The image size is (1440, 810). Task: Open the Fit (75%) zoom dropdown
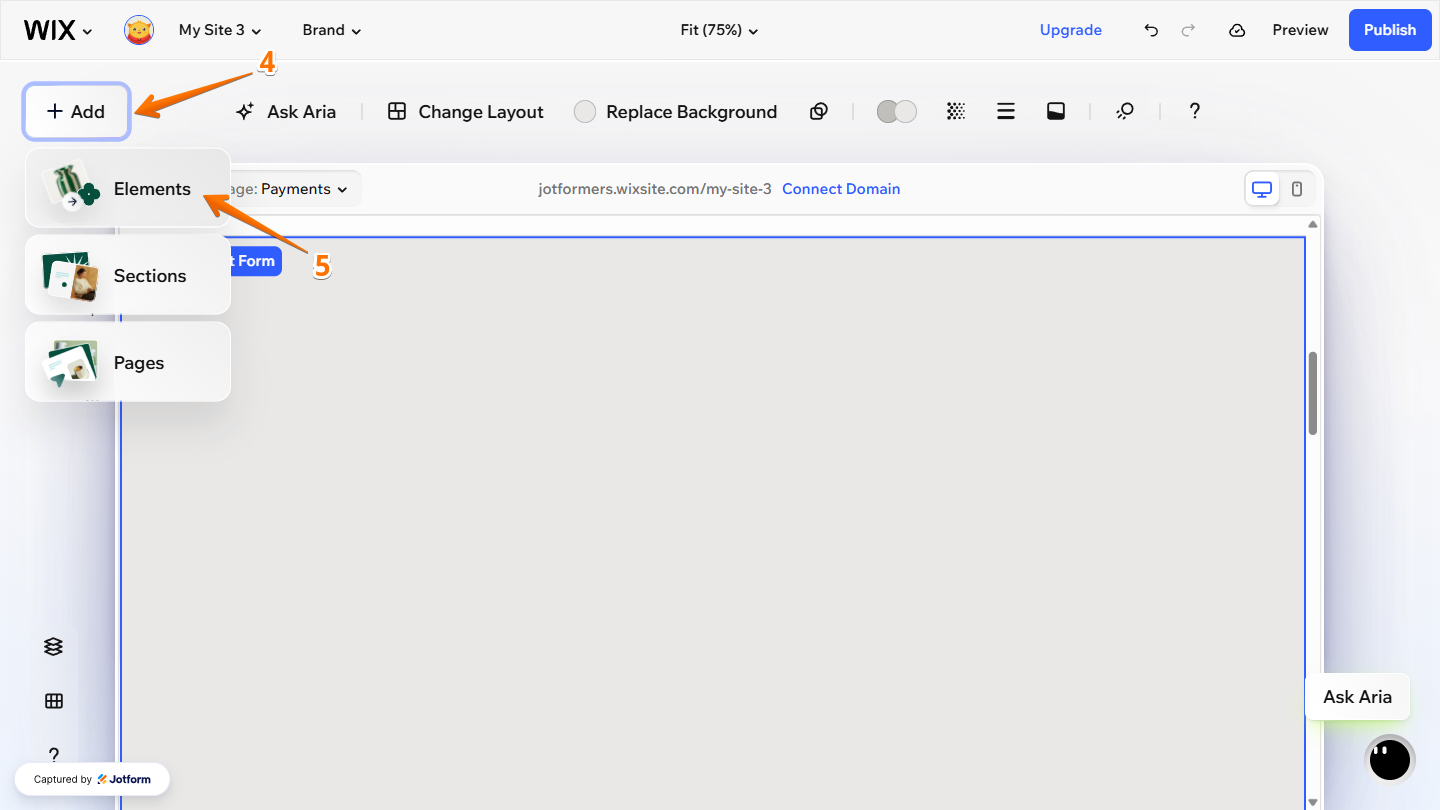point(719,30)
